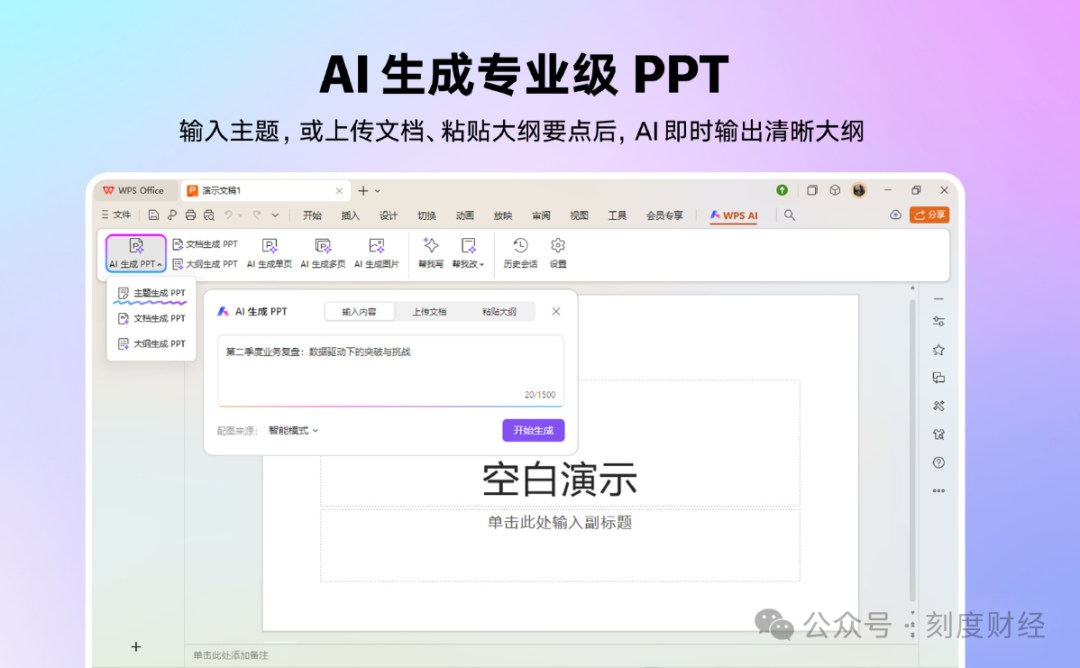Screen dimensions: 1080x668
Task: Switch to the 上传文档 tab in dialog
Action: (x=430, y=311)
